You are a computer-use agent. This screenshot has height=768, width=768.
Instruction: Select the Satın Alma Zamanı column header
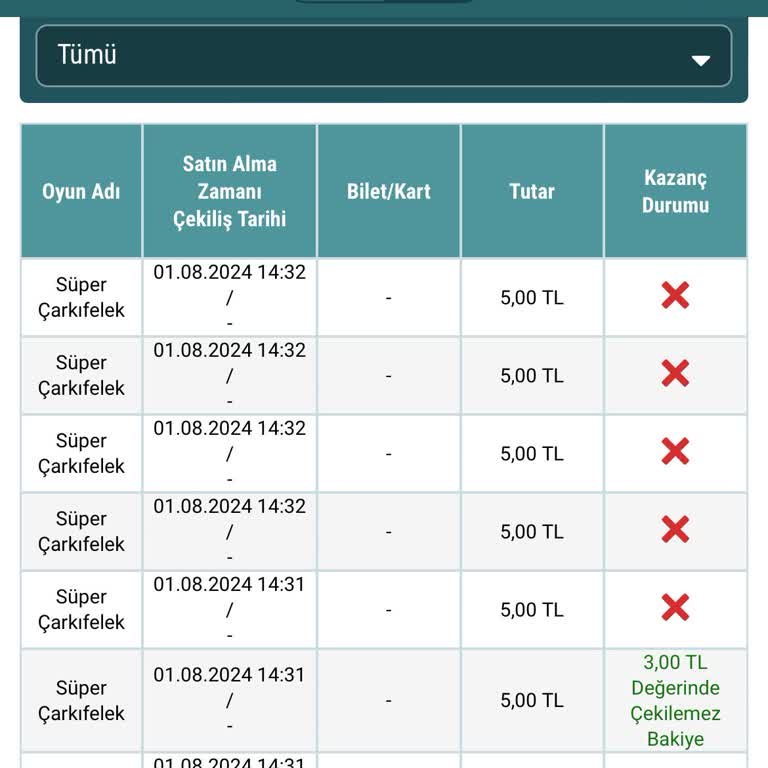pyautogui.click(x=229, y=191)
